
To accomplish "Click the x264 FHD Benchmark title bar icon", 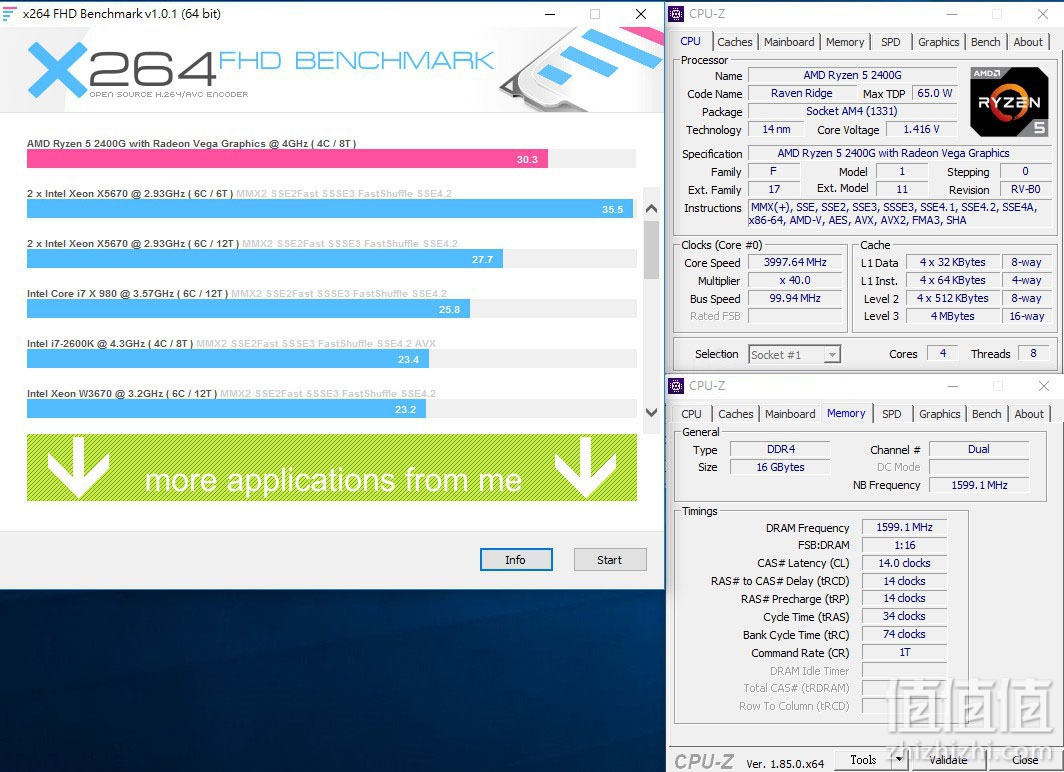I will pyautogui.click(x=10, y=14).
